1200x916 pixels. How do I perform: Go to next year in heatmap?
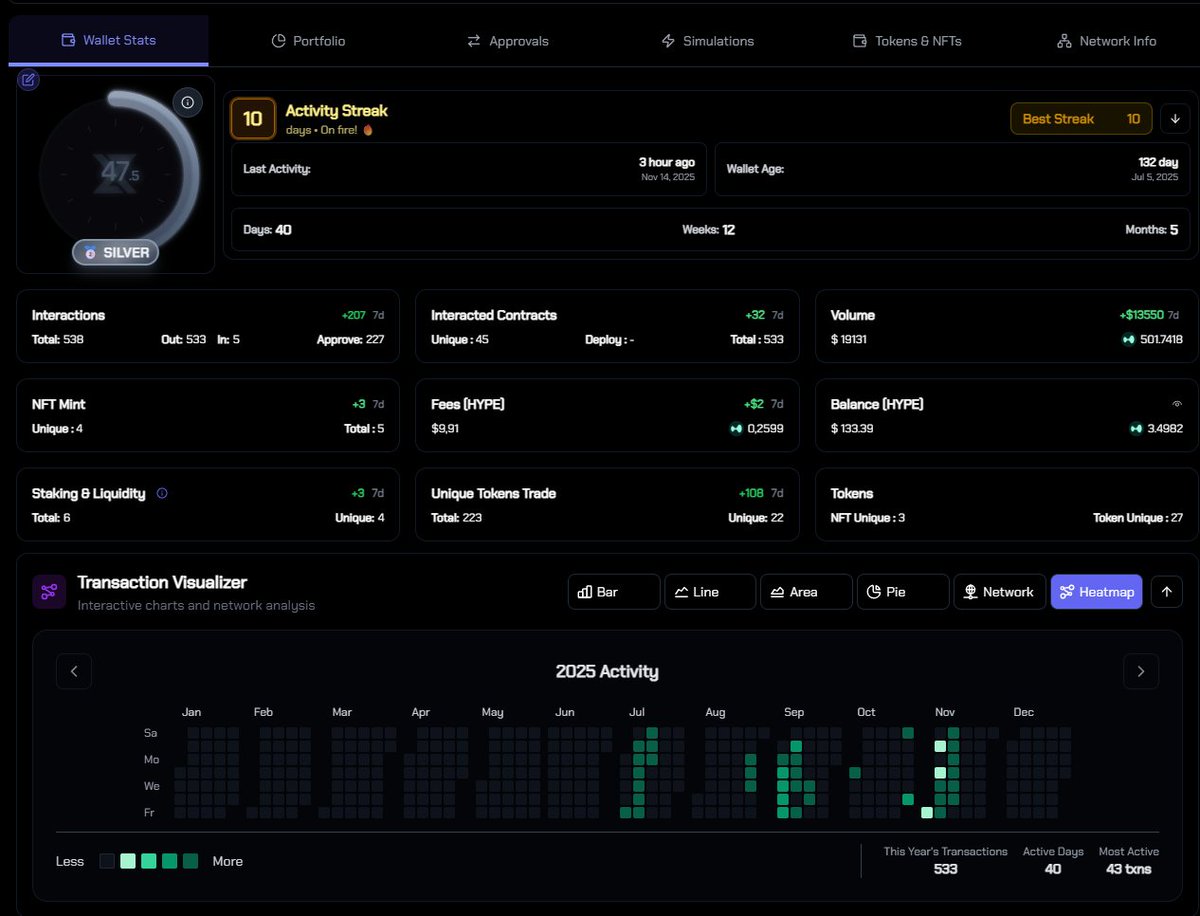click(1141, 672)
